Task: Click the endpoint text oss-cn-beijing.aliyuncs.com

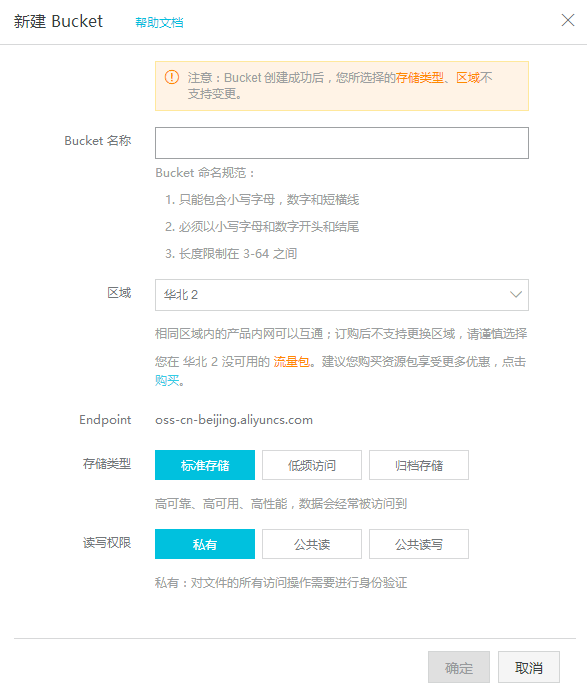Action: coord(234,420)
